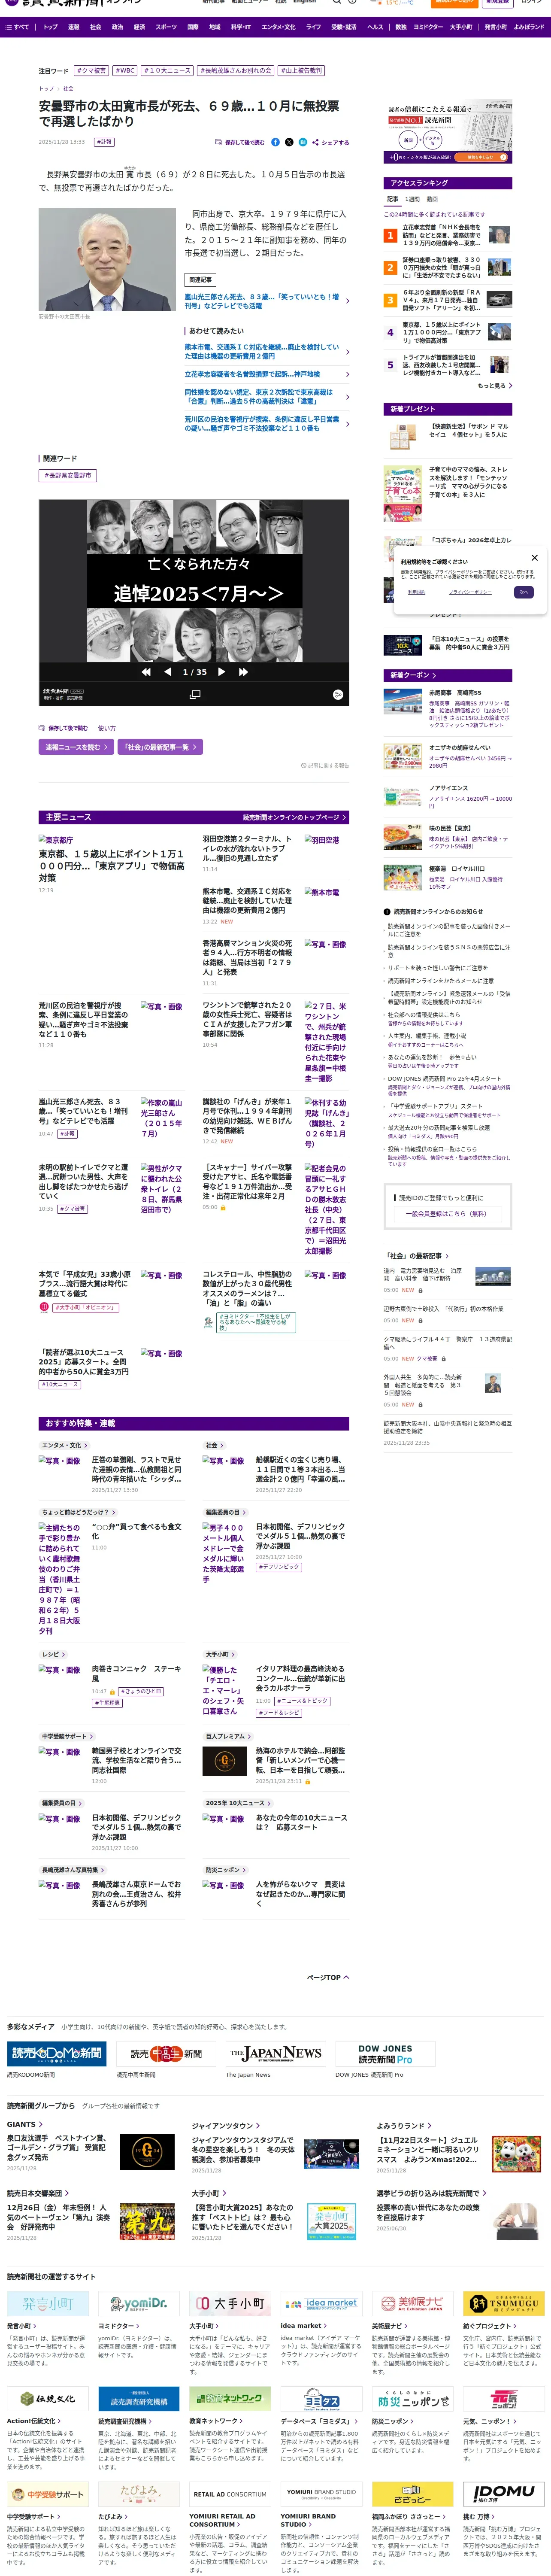This screenshot has width=551, height=2576.
Task: Select 社会 in top navigation
Action: pyautogui.click(x=95, y=27)
